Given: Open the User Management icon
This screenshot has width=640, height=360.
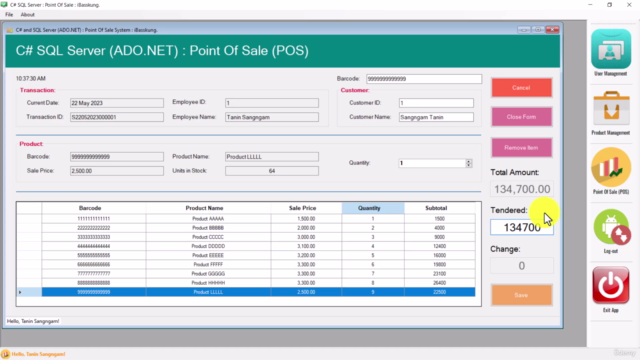Looking at the screenshot, I should coord(611,49).
